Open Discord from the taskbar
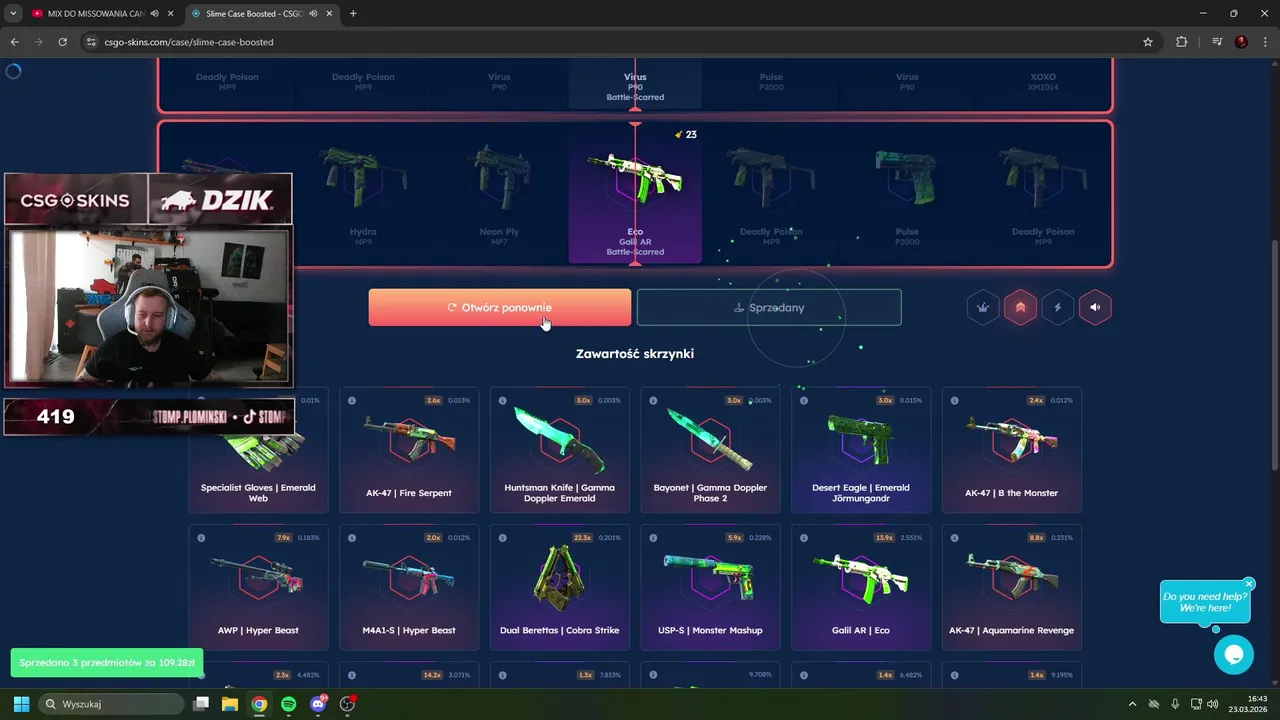Image resolution: width=1280 pixels, height=720 pixels. pyautogui.click(x=318, y=704)
